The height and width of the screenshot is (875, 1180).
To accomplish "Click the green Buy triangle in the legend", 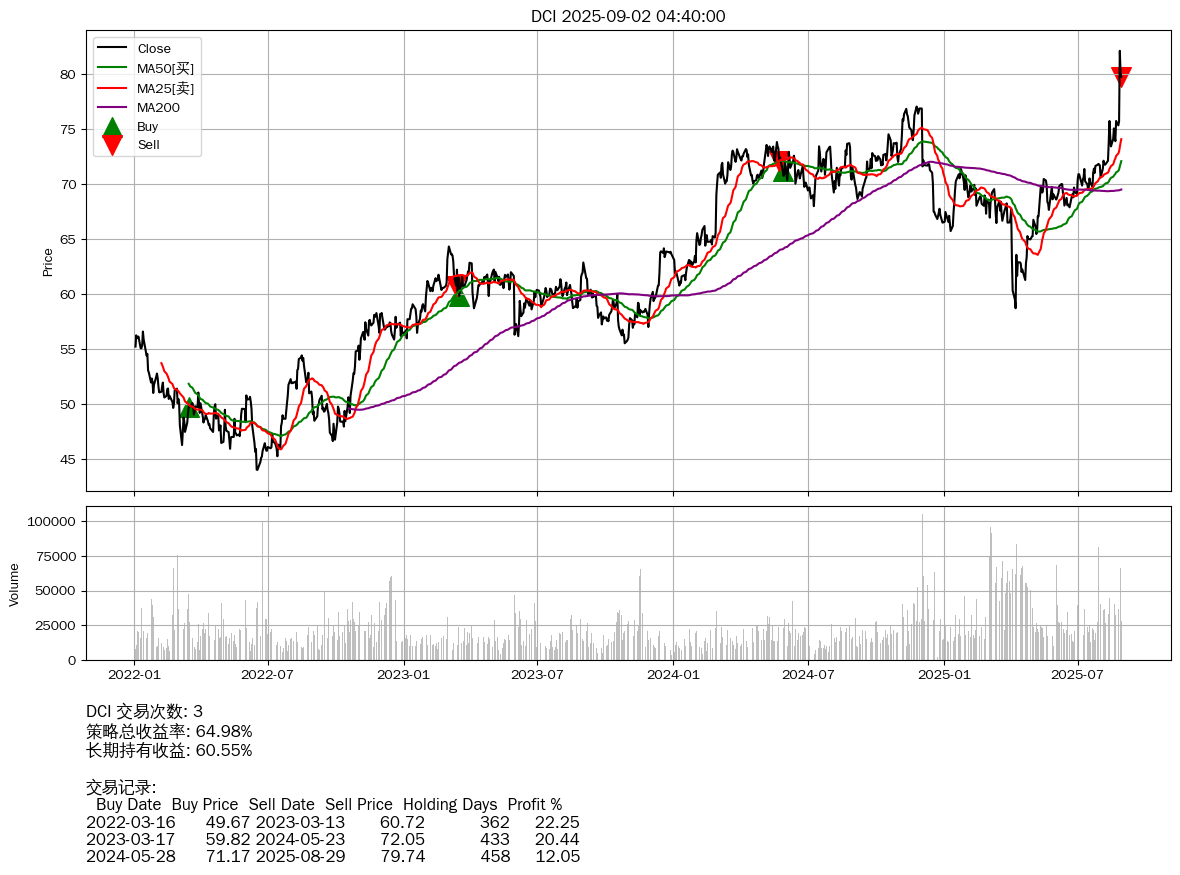I will click(x=112, y=127).
